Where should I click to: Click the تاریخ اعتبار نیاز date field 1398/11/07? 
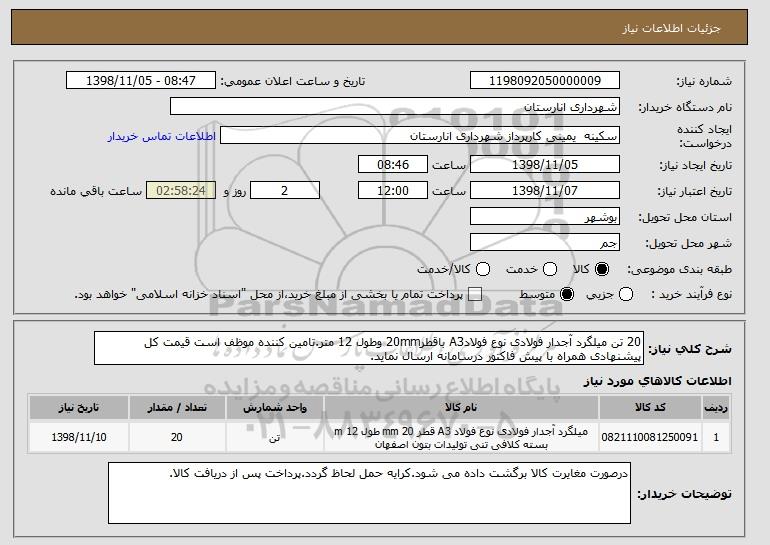point(545,191)
